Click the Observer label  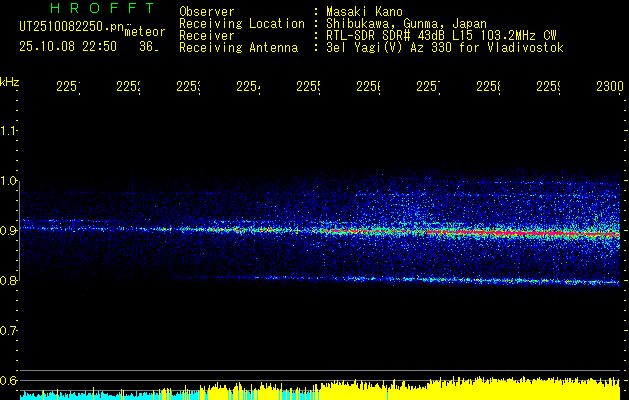coord(207,11)
